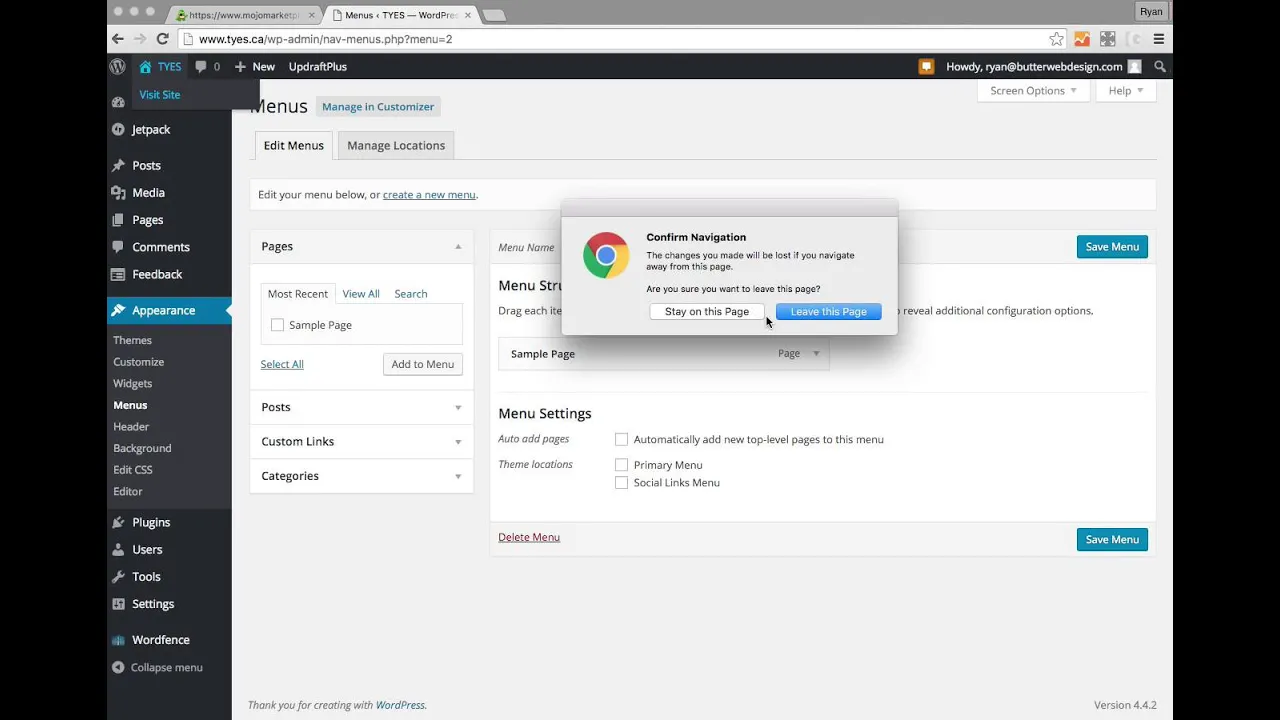Reload the page with the refresh icon

click(162, 39)
